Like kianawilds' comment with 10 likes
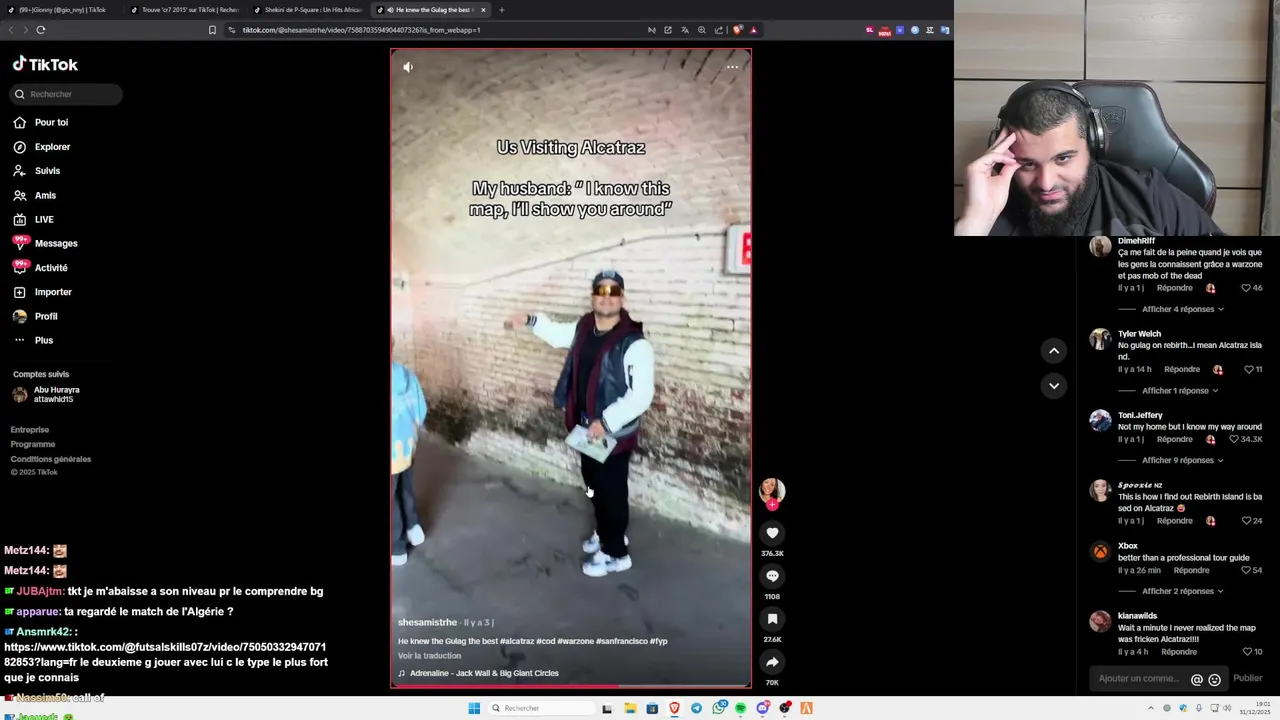The width and height of the screenshot is (1280, 720). click(1247, 652)
